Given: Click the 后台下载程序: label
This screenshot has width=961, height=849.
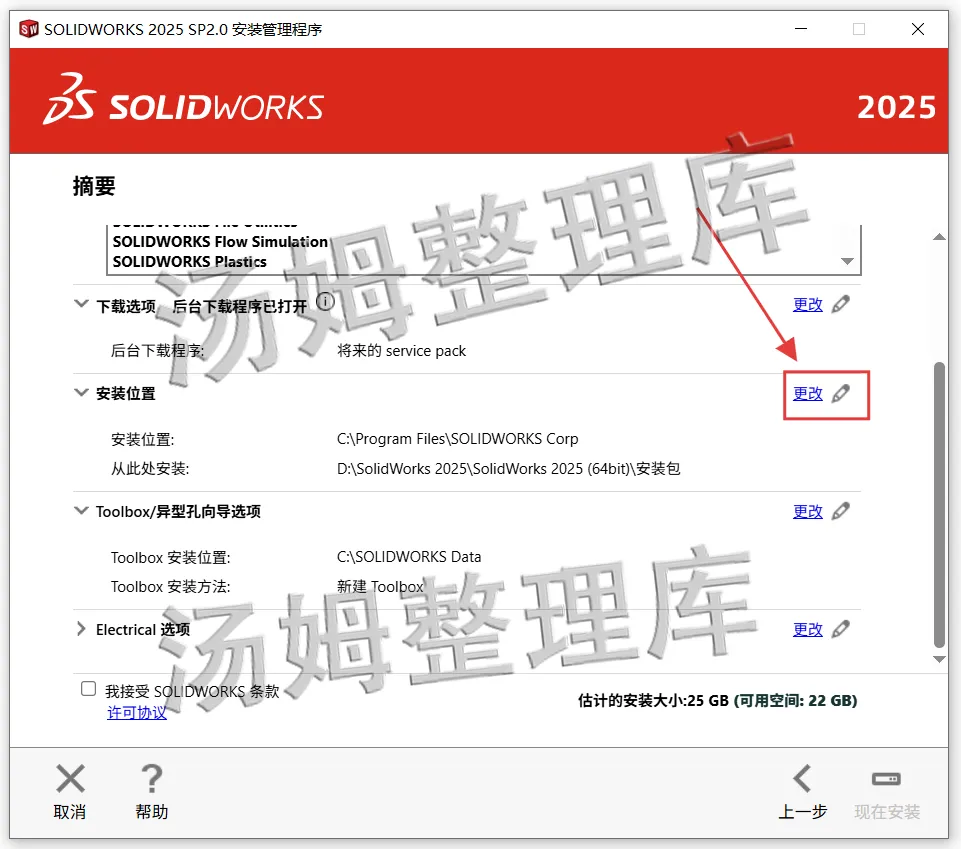Looking at the screenshot, I should (157, 351).
